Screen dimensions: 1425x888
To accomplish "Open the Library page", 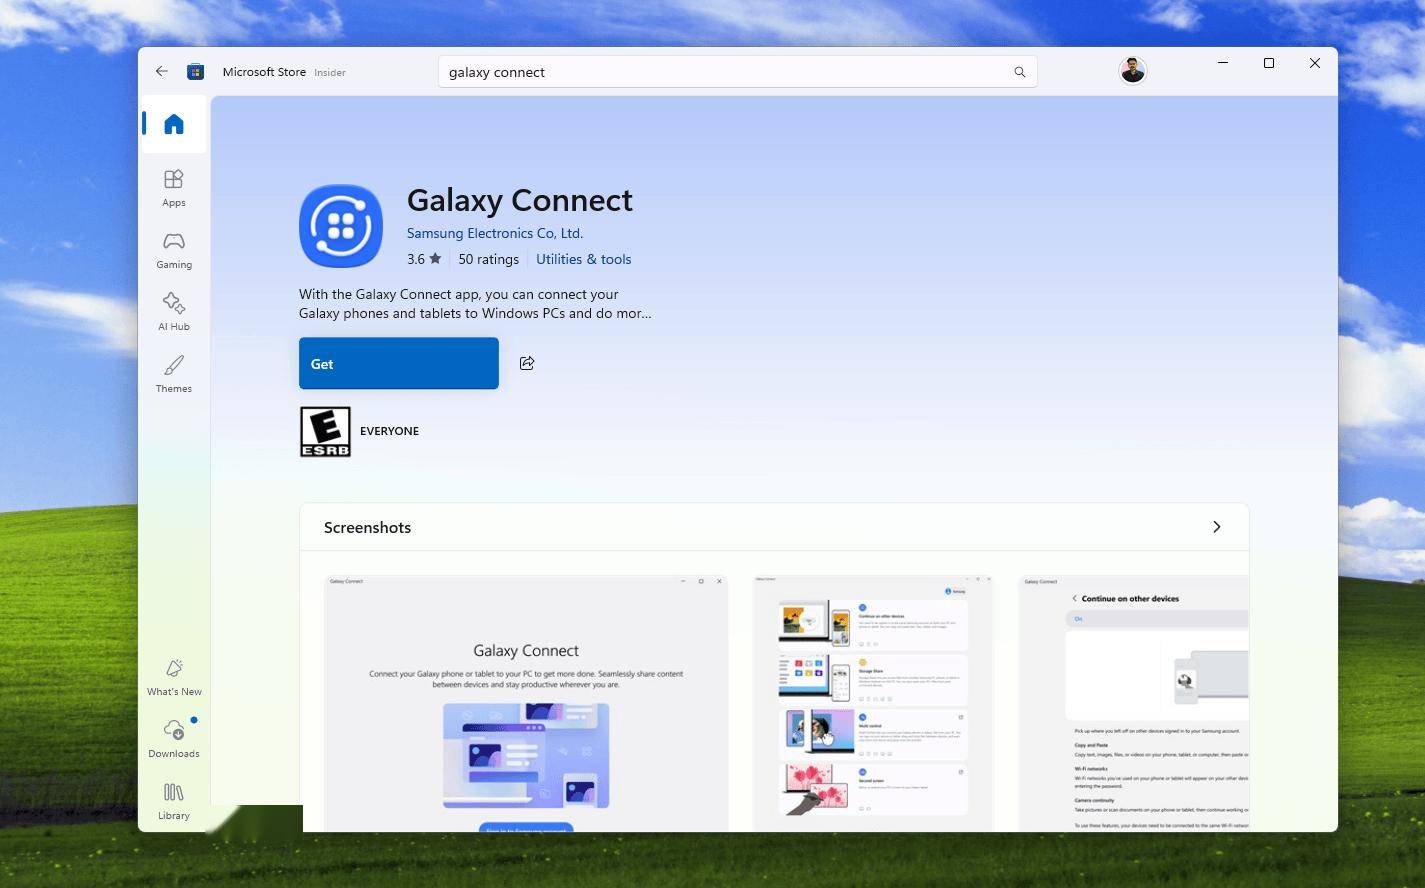I will click(174, 800).
